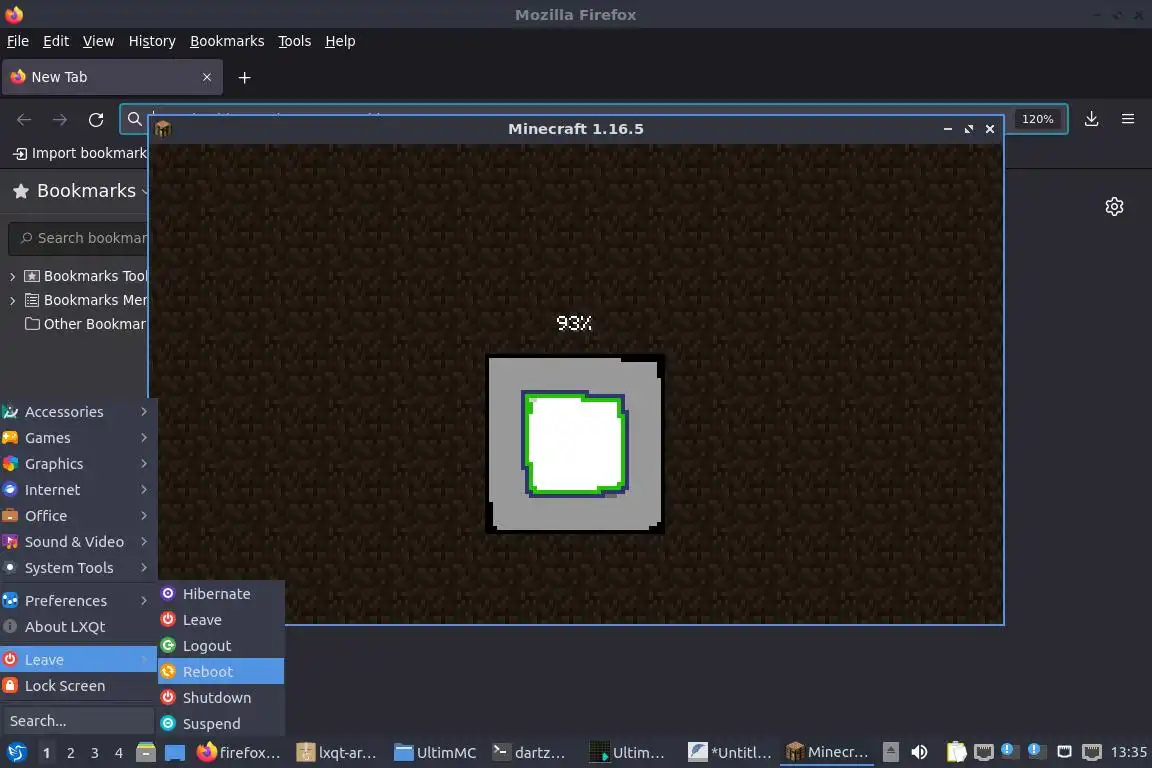Screen dimensions: 1152x768
Task: Click show desktop icon in panel
Action: [x=175, y=752]
